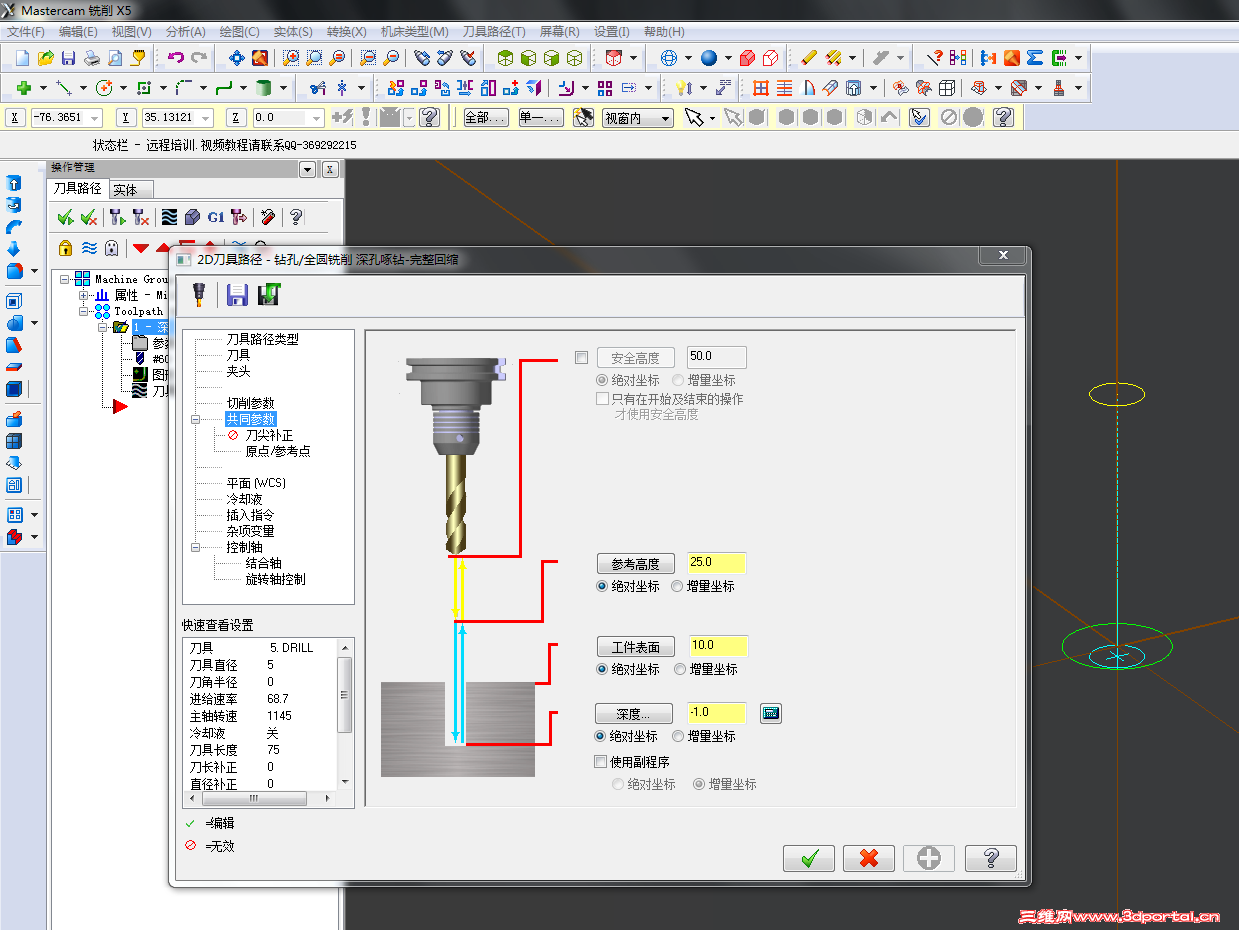Open the 视窗内 selection mode dropdown
This screenshot has width=1239, height=930.
click(x=665, y=118)
